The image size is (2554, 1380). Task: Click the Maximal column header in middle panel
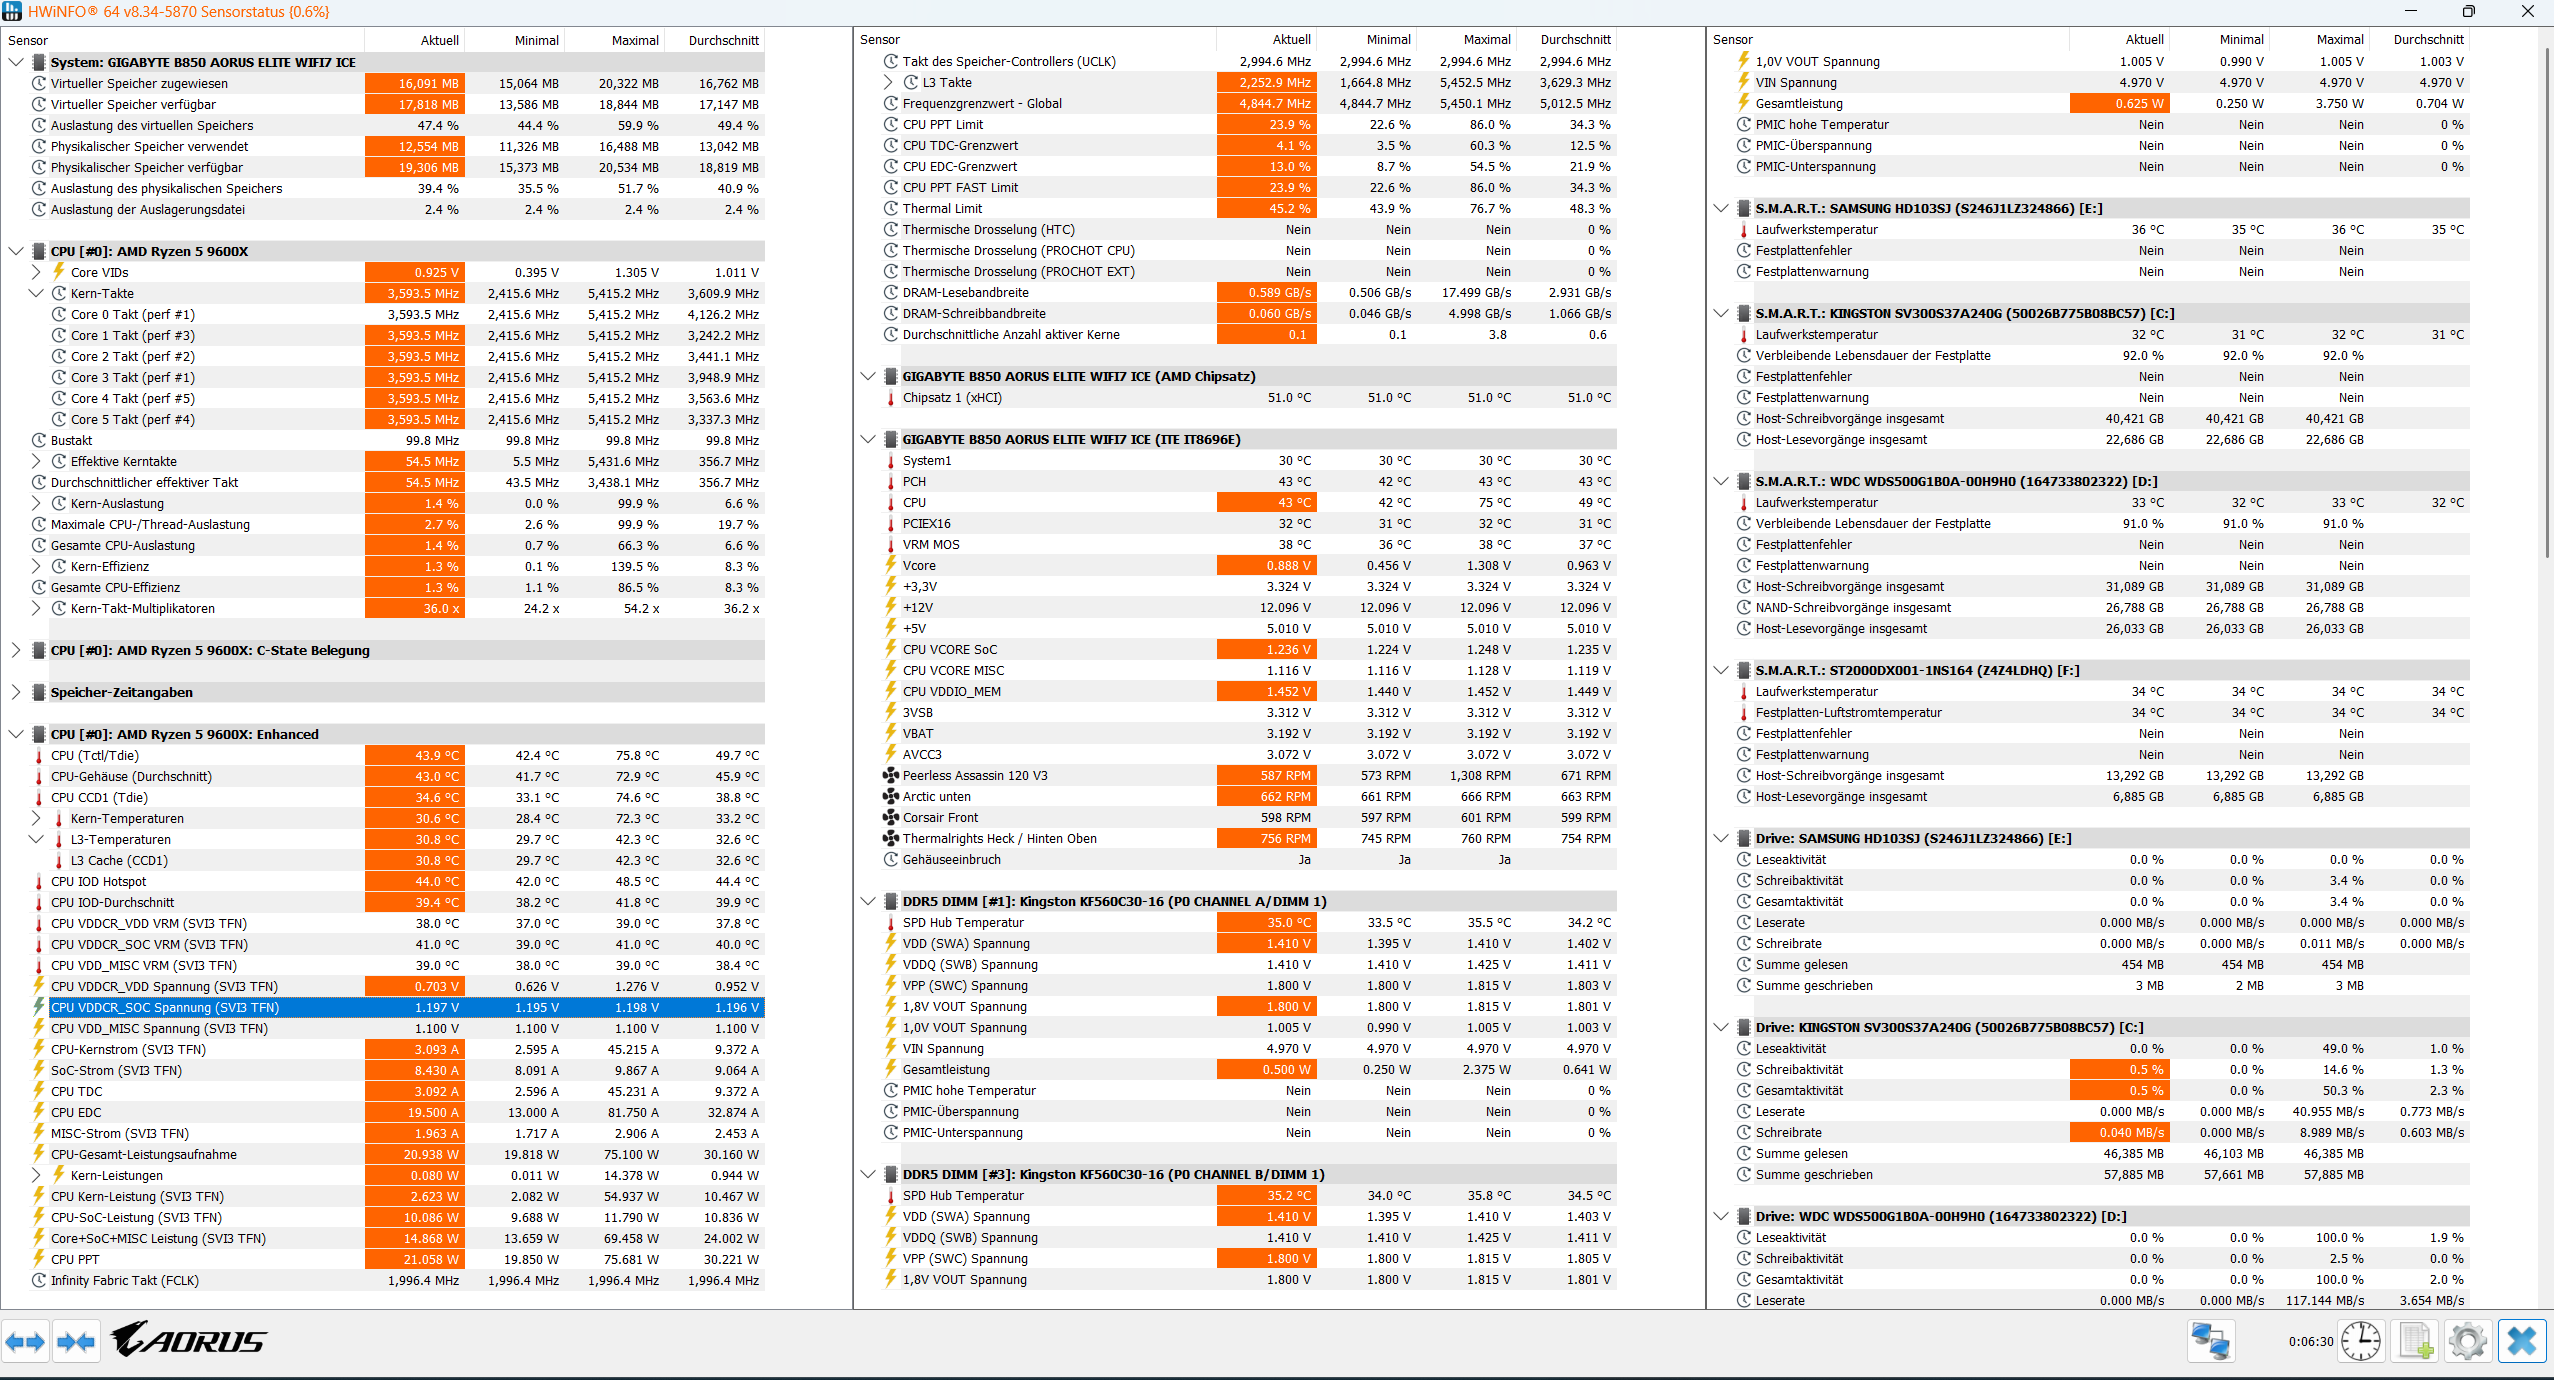click(x=1467, y=40)
